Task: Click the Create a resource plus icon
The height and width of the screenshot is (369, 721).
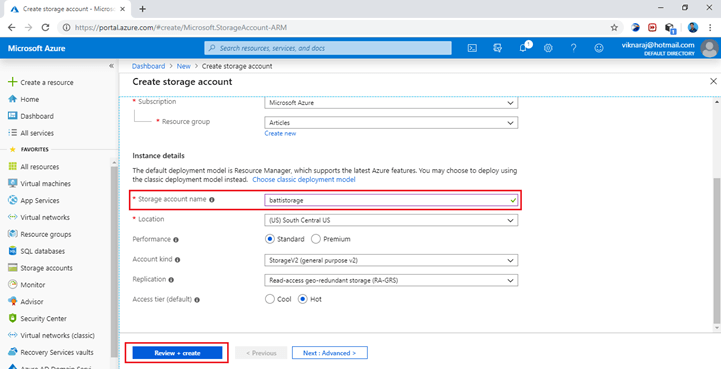Action: click(x=13, y=82)
